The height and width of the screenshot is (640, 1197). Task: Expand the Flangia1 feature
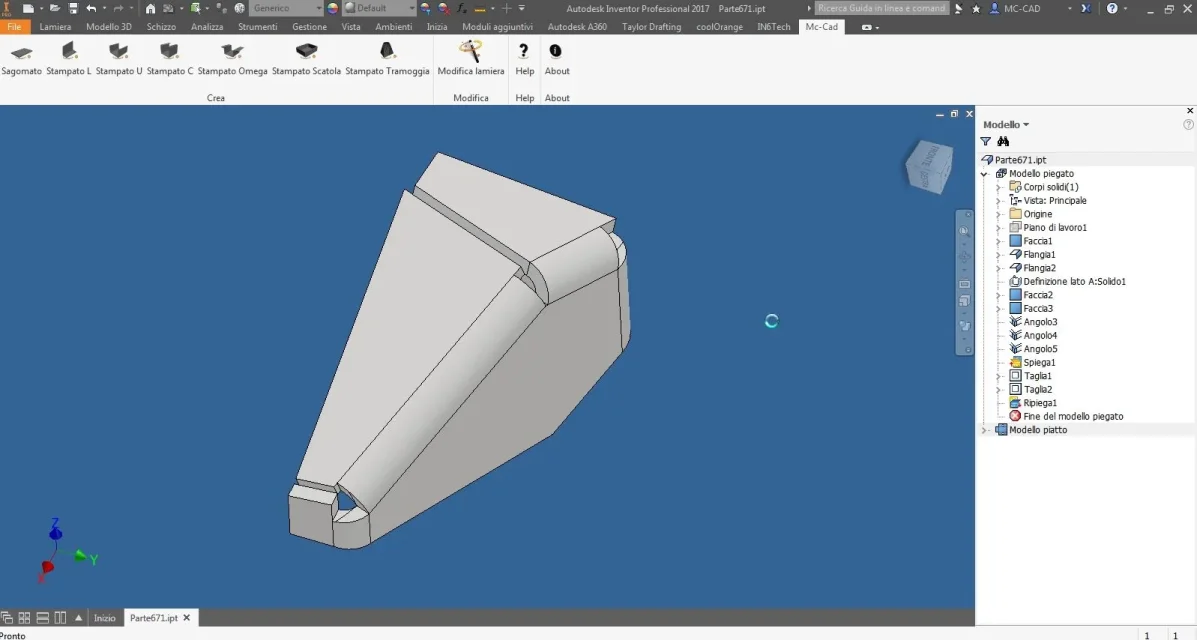(x=999, y=254)
